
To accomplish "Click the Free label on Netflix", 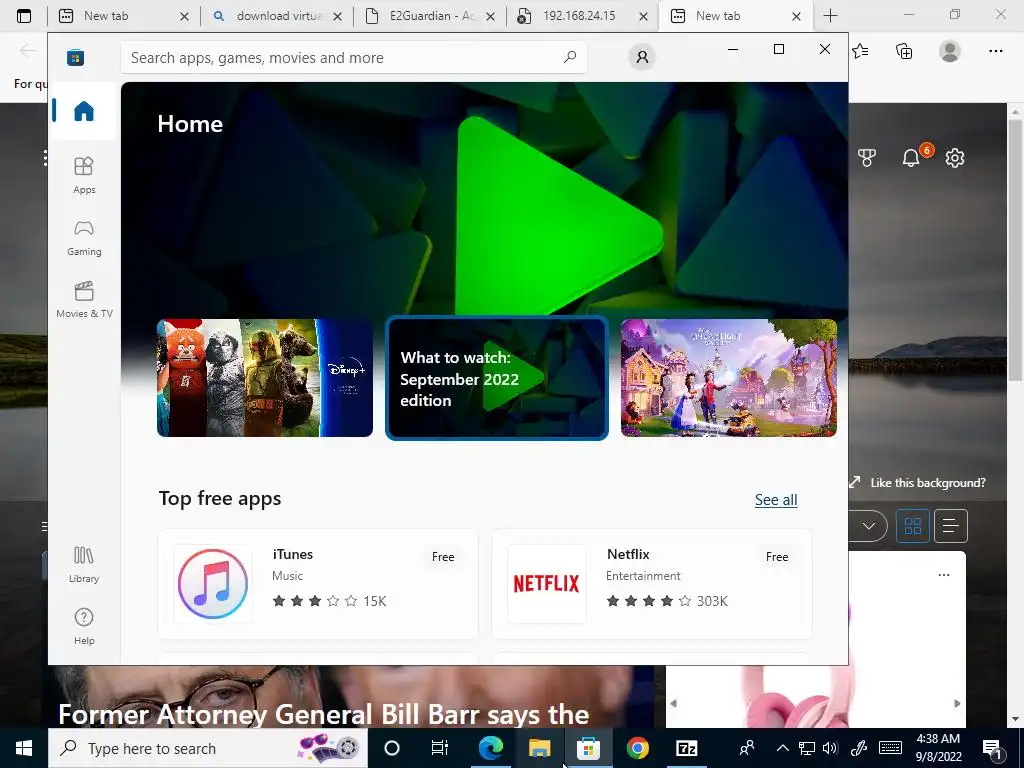I will 776,556.
